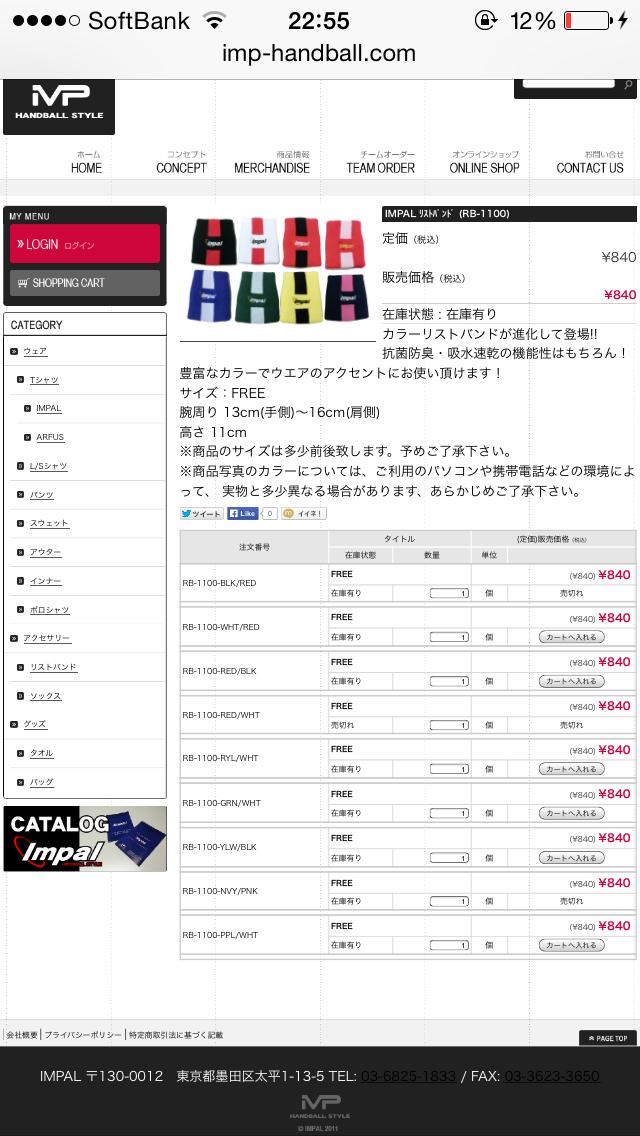Viewport: 640px width, 1136px height.
Task: Click the red LOGIN button
Action: [85, 244]
